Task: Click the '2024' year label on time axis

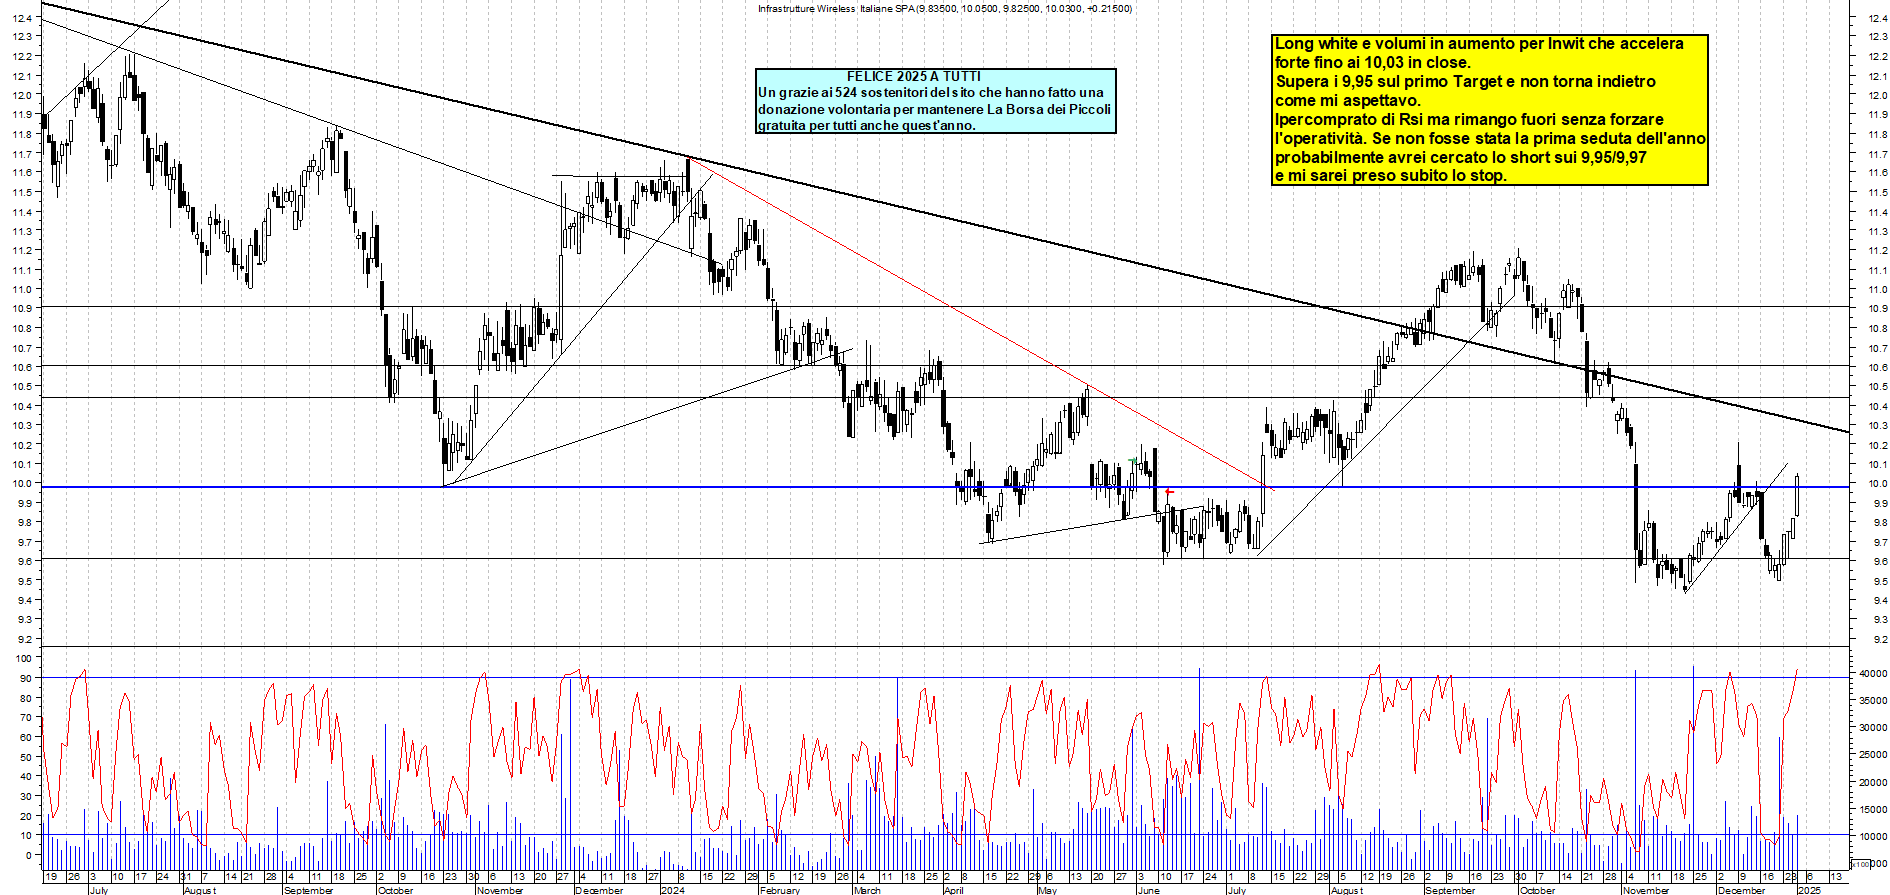Action: point(673,889)
